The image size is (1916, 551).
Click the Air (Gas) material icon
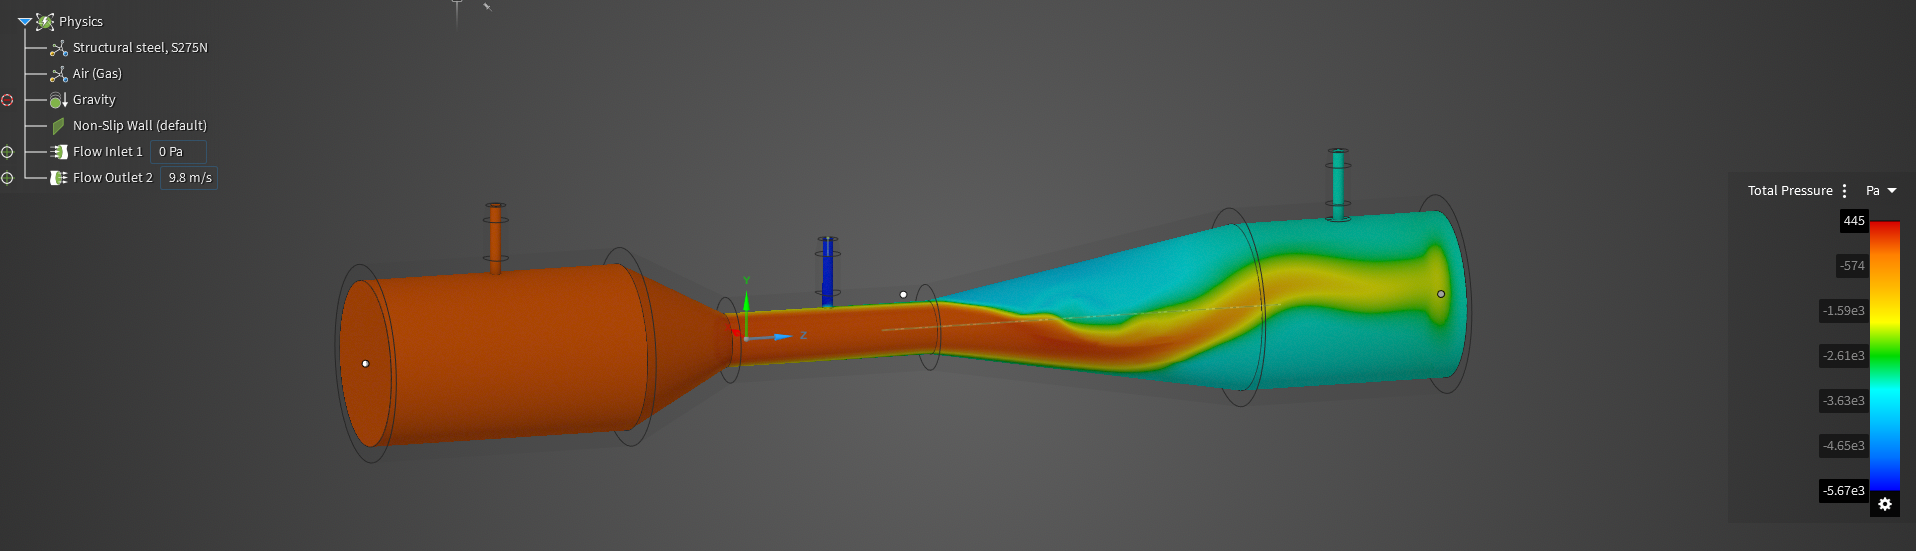(x=59, y=73)
